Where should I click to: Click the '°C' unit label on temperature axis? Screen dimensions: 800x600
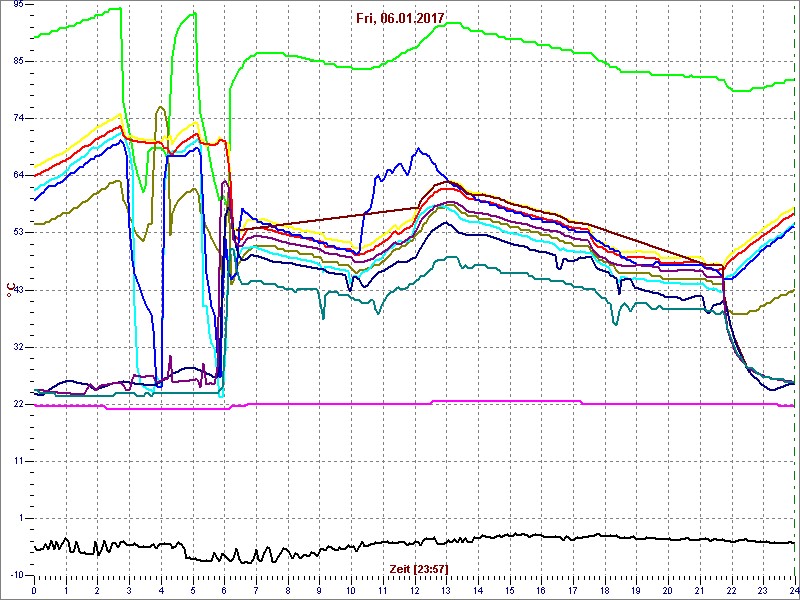10,291
